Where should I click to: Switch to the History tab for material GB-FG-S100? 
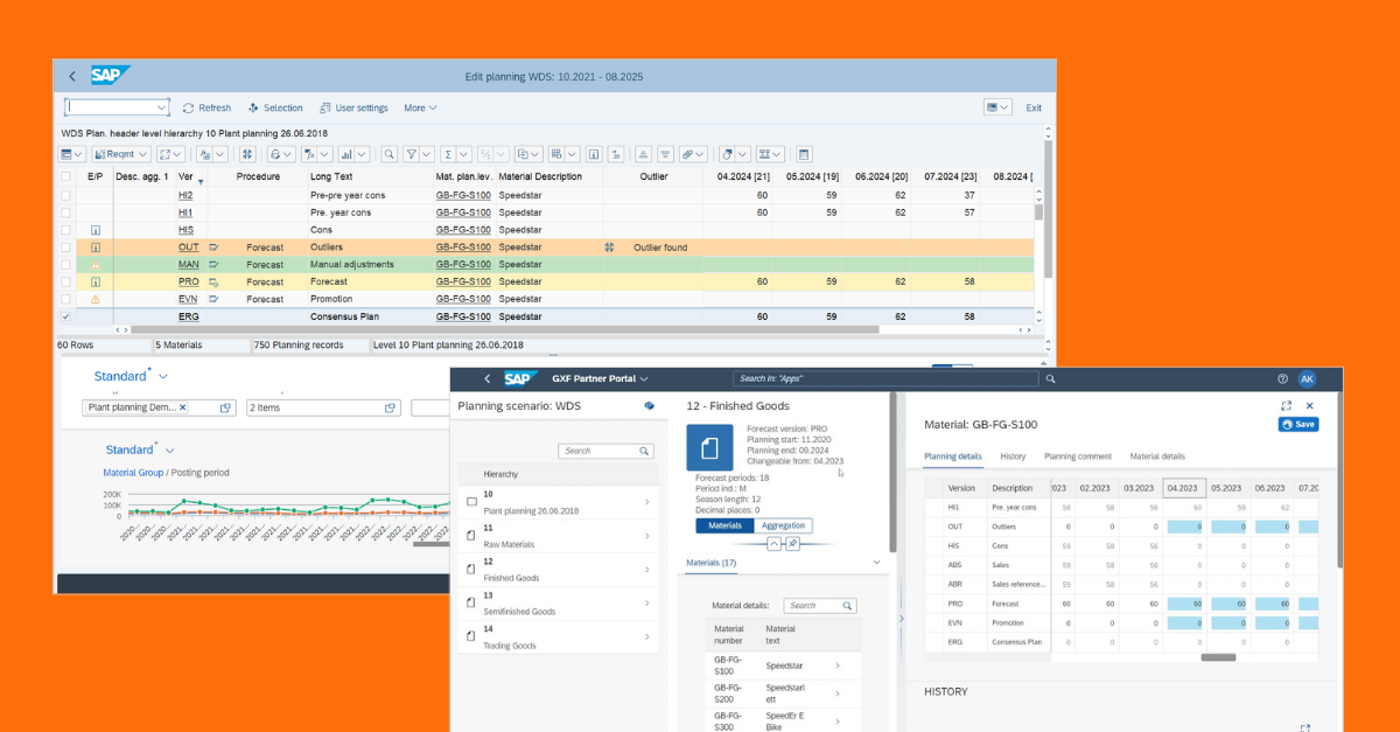[1012, 456]
